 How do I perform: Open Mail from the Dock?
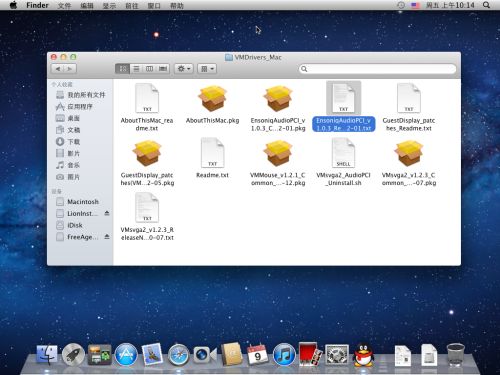click(152, 354)
